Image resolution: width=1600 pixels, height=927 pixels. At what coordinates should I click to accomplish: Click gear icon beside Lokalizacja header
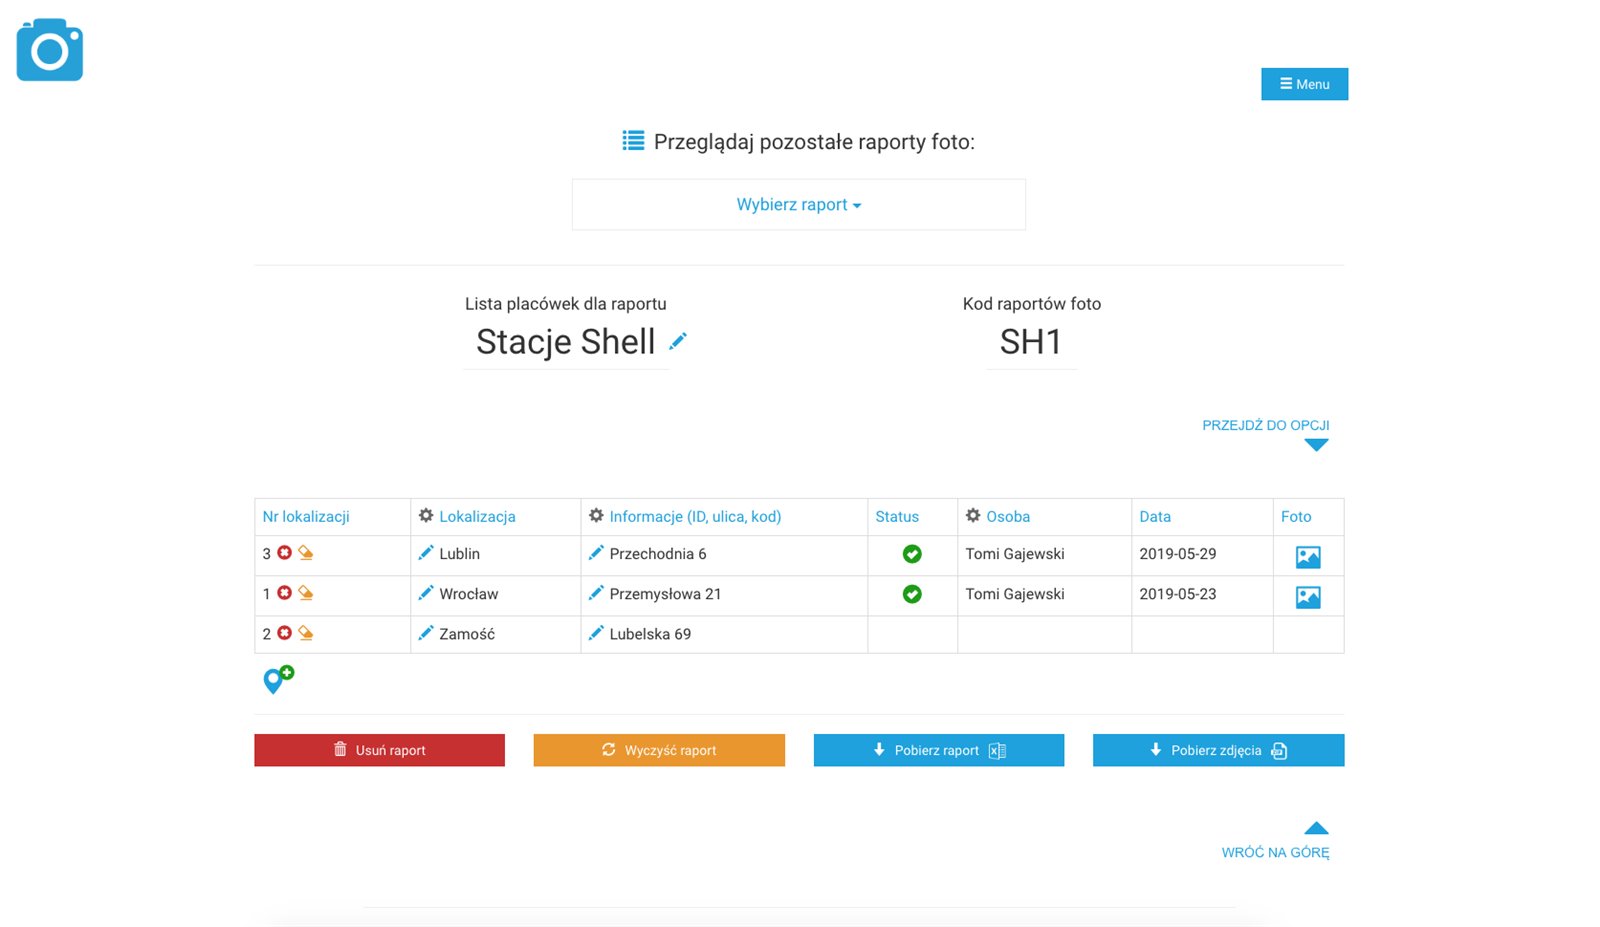[x=426, y=516]
